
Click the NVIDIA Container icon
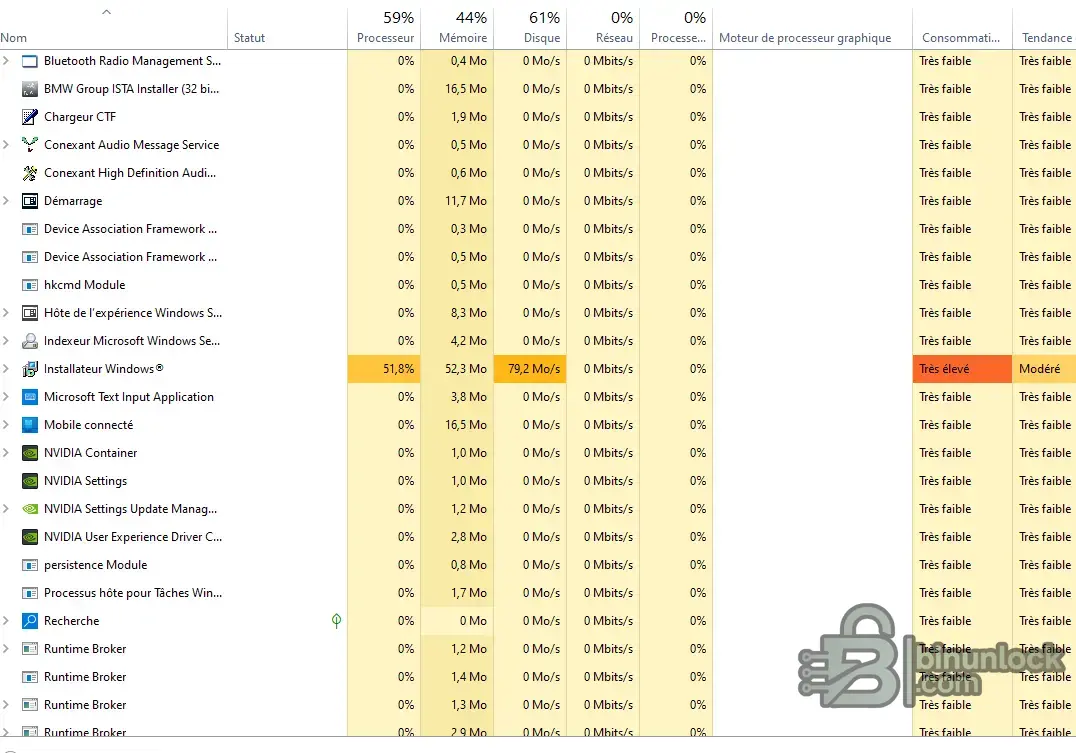coord(30,453)
